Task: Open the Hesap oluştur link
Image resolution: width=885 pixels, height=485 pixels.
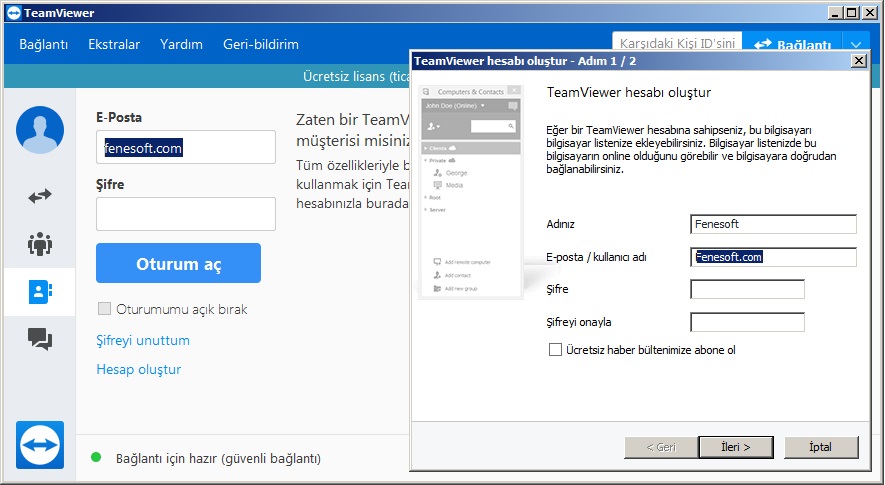Action: coord(139,369)
